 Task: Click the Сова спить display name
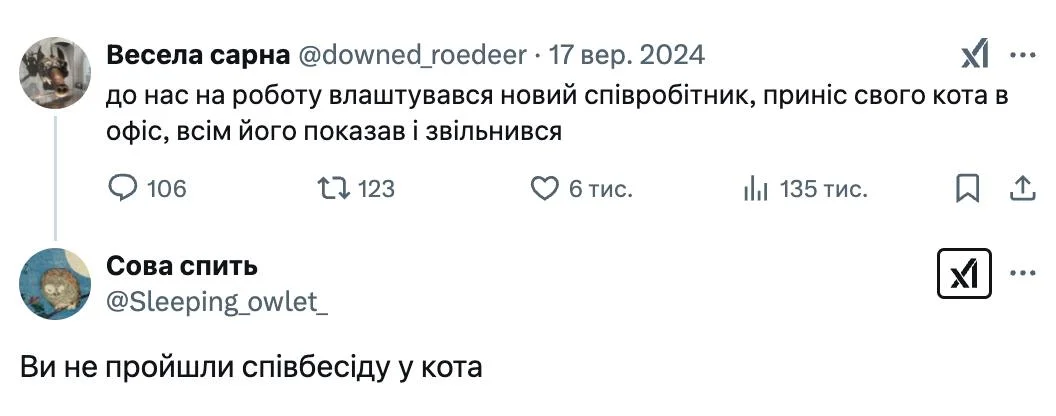(x=182, y=265)
